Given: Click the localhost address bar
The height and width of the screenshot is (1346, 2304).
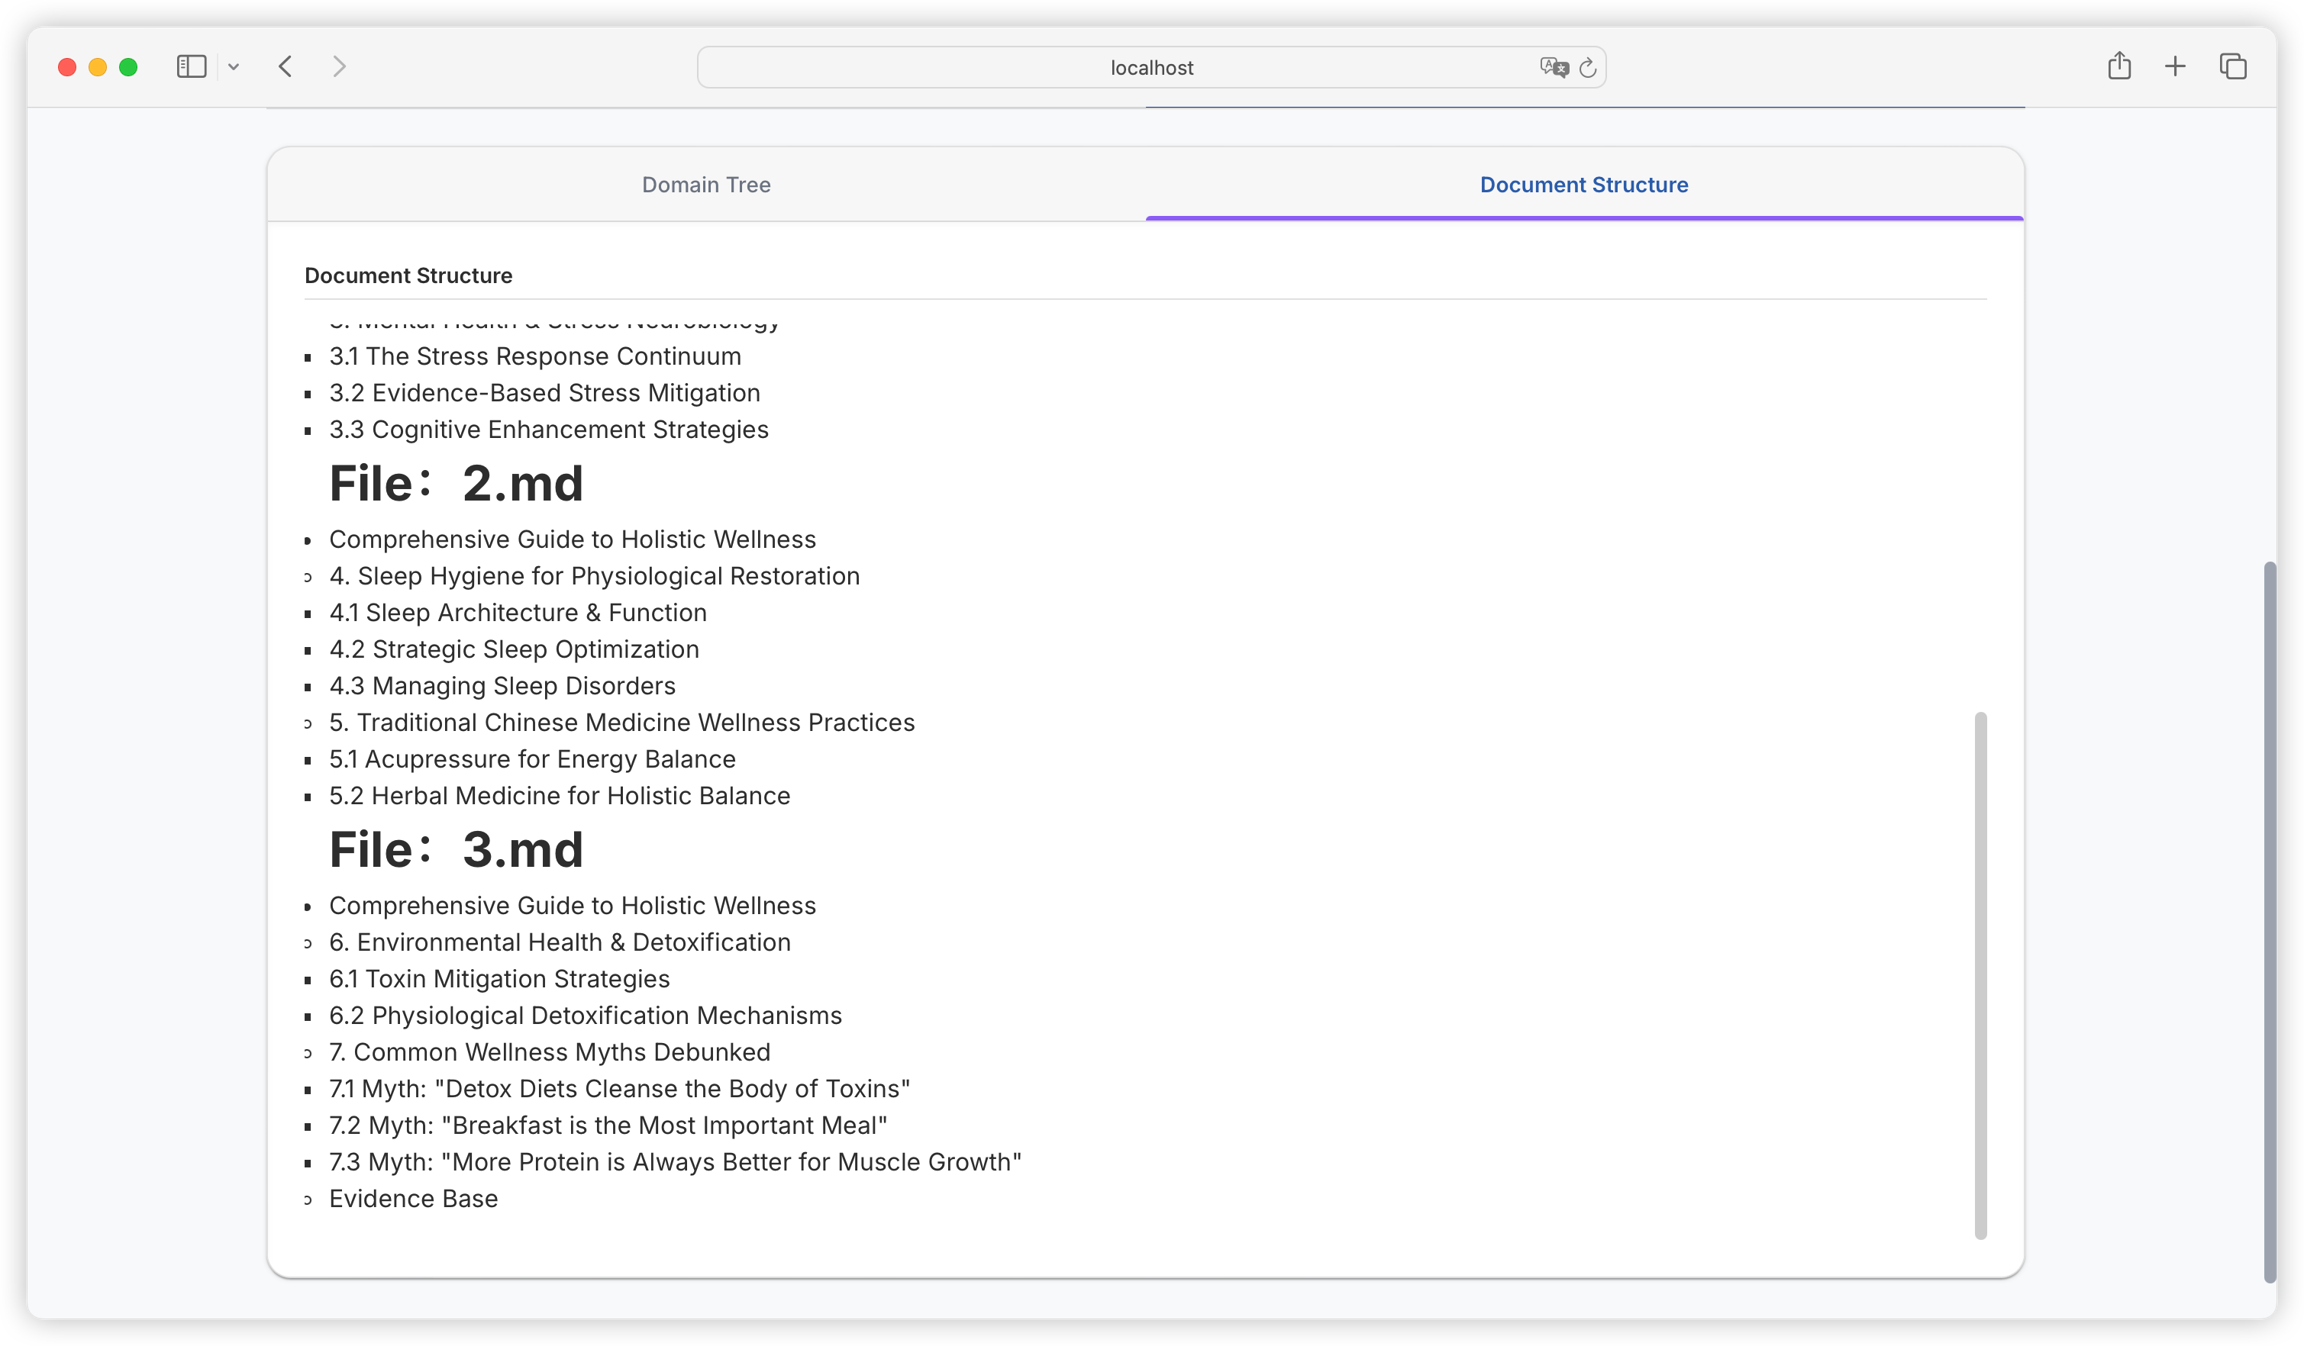Looking at the screenshot, I should tap(1150, 67).
